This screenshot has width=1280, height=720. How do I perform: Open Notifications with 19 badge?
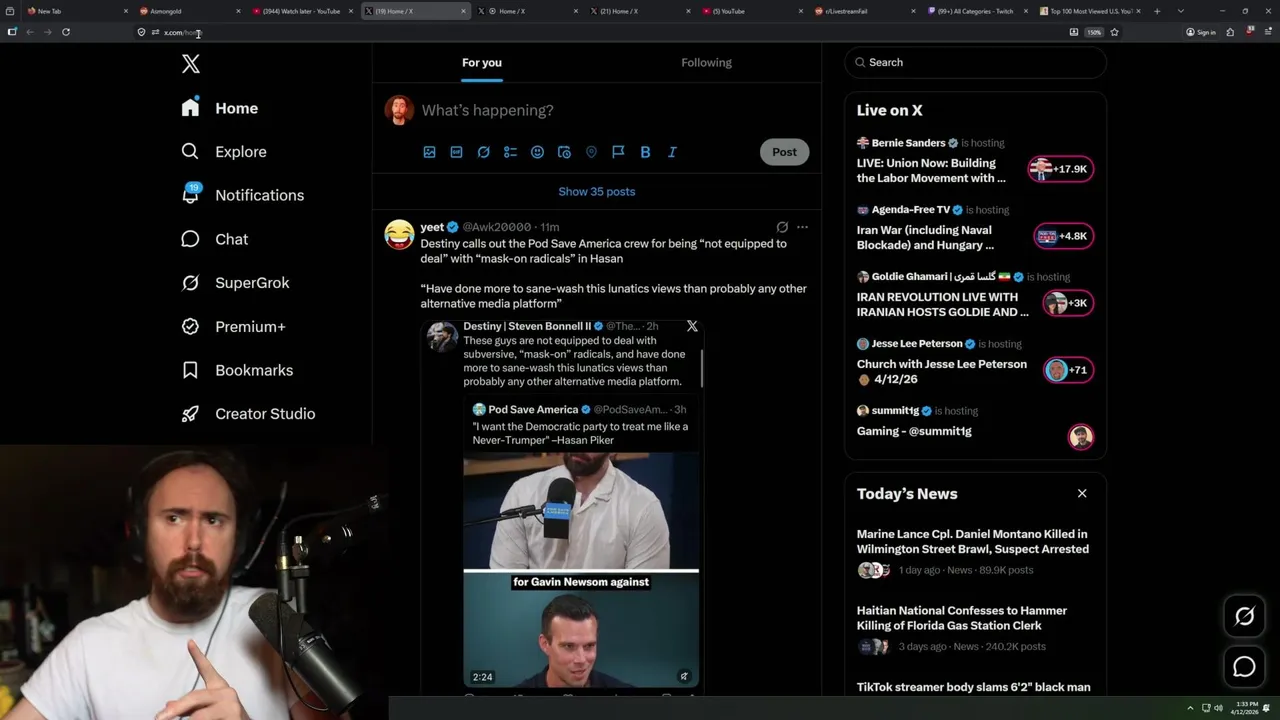[243, 195]
